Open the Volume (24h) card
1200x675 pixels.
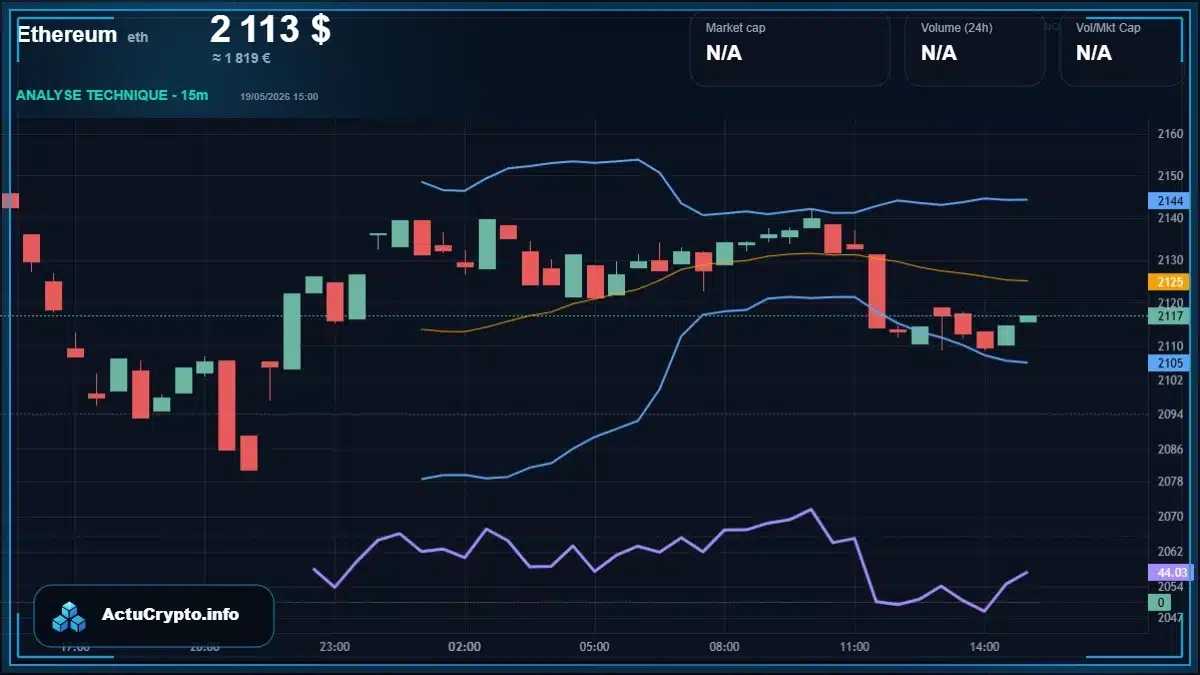point(974,48)
